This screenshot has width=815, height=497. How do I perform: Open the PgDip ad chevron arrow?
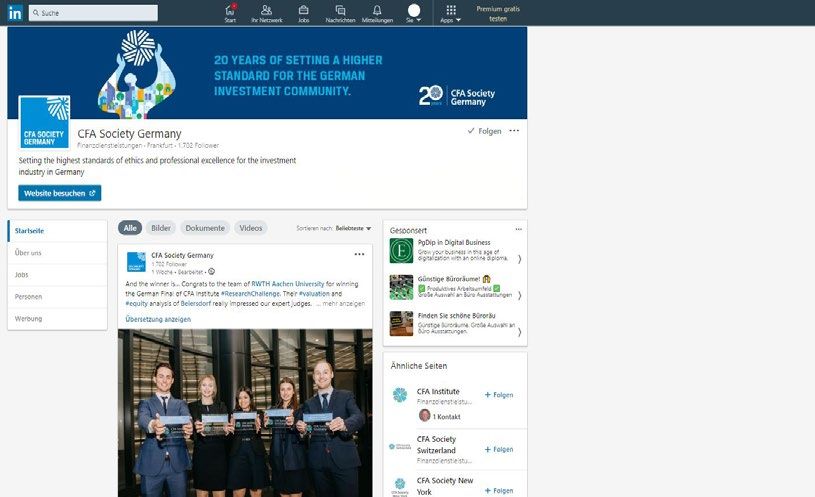click(x=519, y=258)
